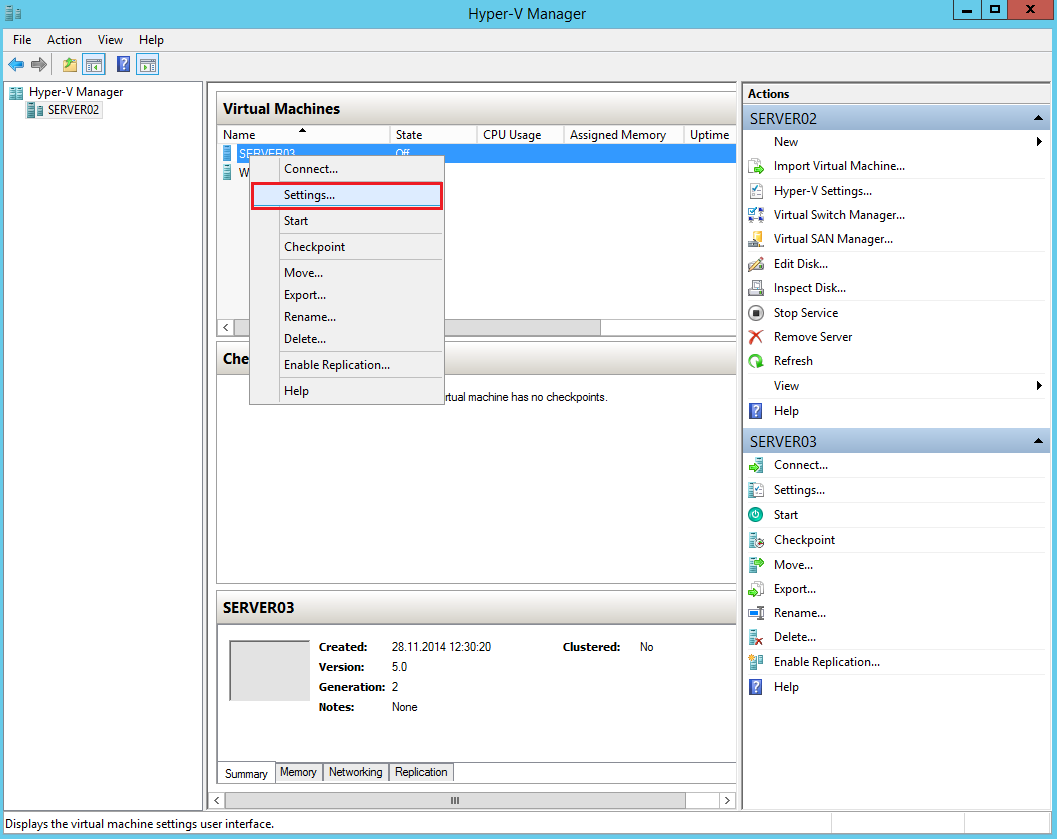The image size is (1057, 839).
Task: Click the Rename icon in Actions pane
Action: pos(756,613)
